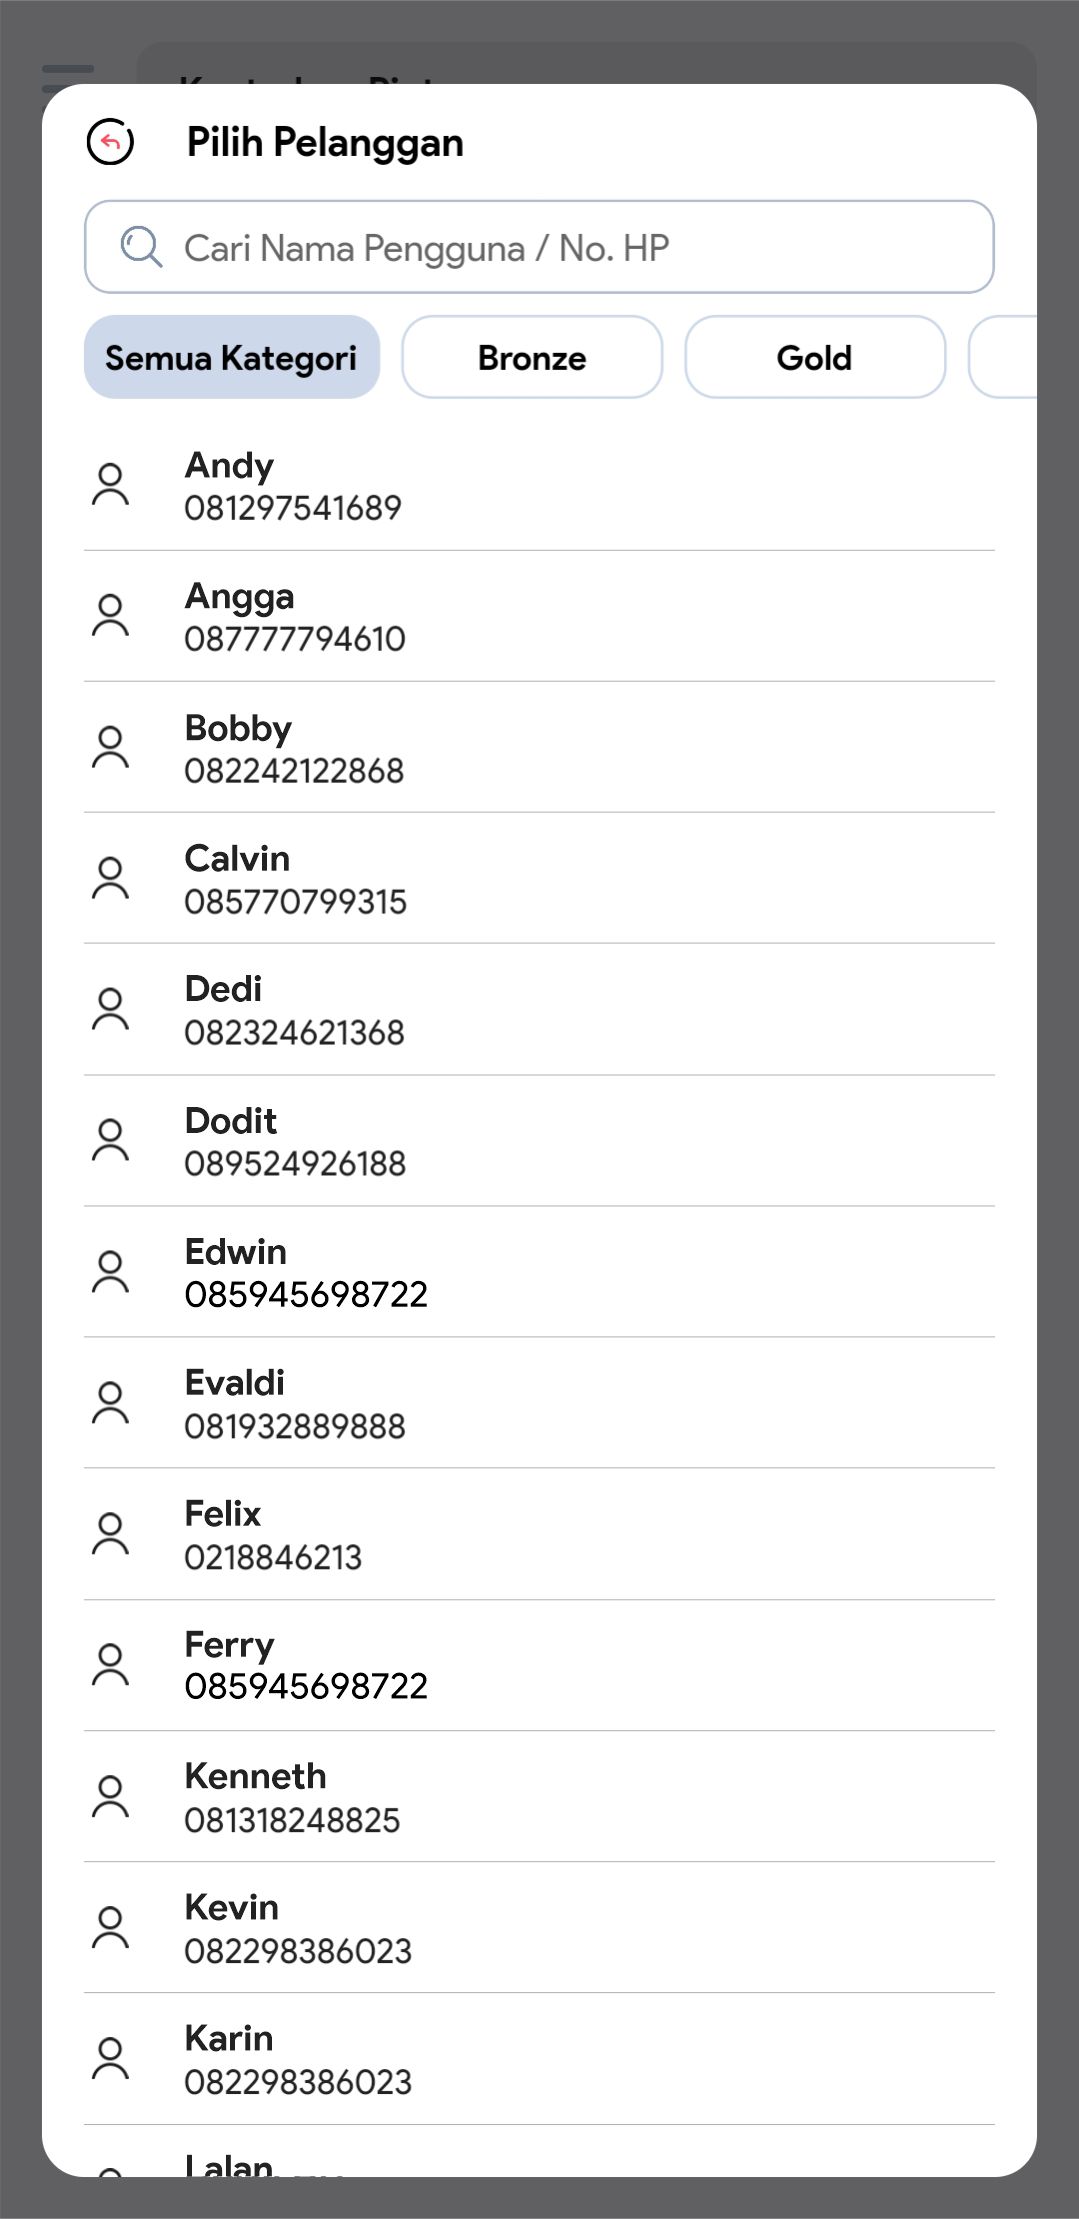Image resolution: width=1079 pixels, height=2219 pixels.
Task: Click the person icon beside Felix
Action: coord(110,1534)
